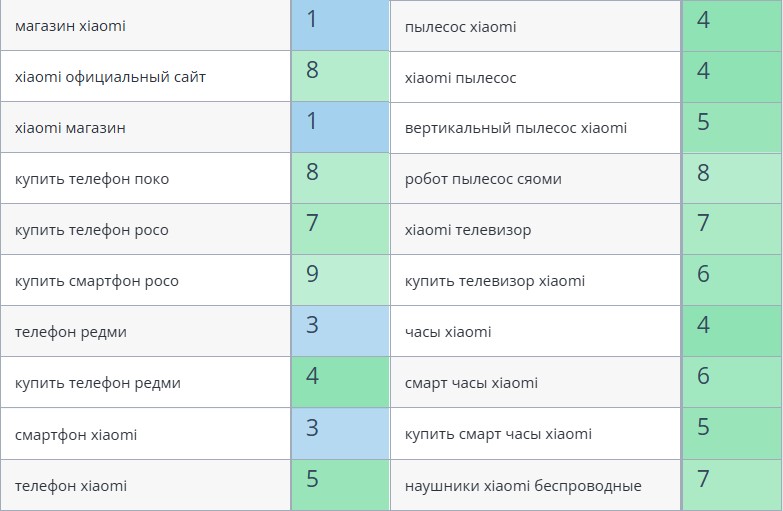The height and width of the screenshot is (511, 783).
Task: Click the 'купить телефон поко' keyword
Action: tap(92, 179)
